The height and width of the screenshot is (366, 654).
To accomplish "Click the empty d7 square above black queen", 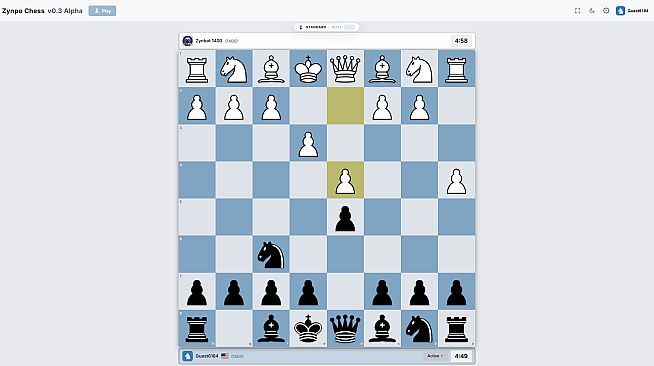I will 345,291.
